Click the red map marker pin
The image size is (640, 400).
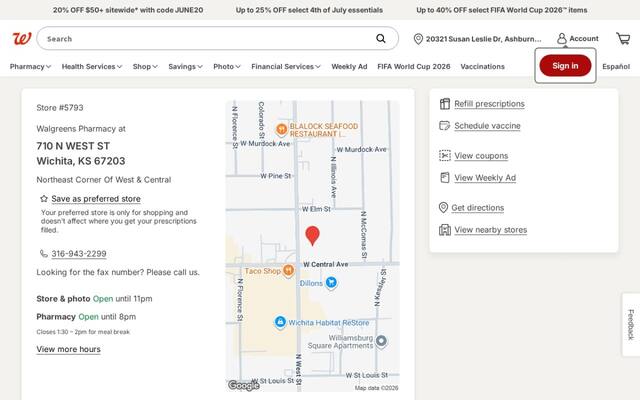point(312,236)
